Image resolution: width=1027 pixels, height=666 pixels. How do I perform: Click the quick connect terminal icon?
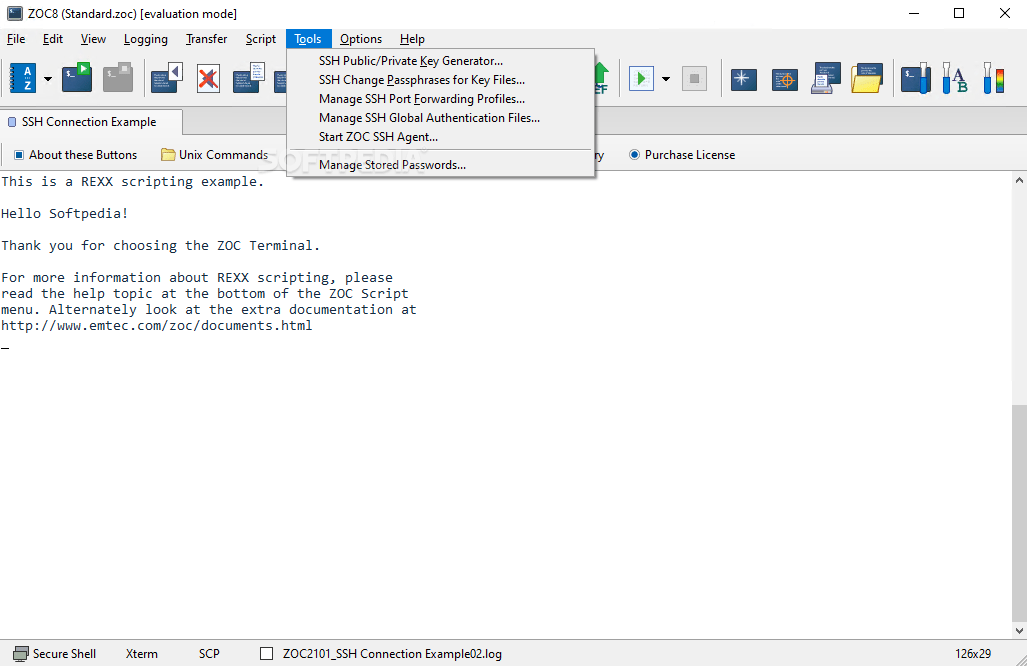(77, 78)
